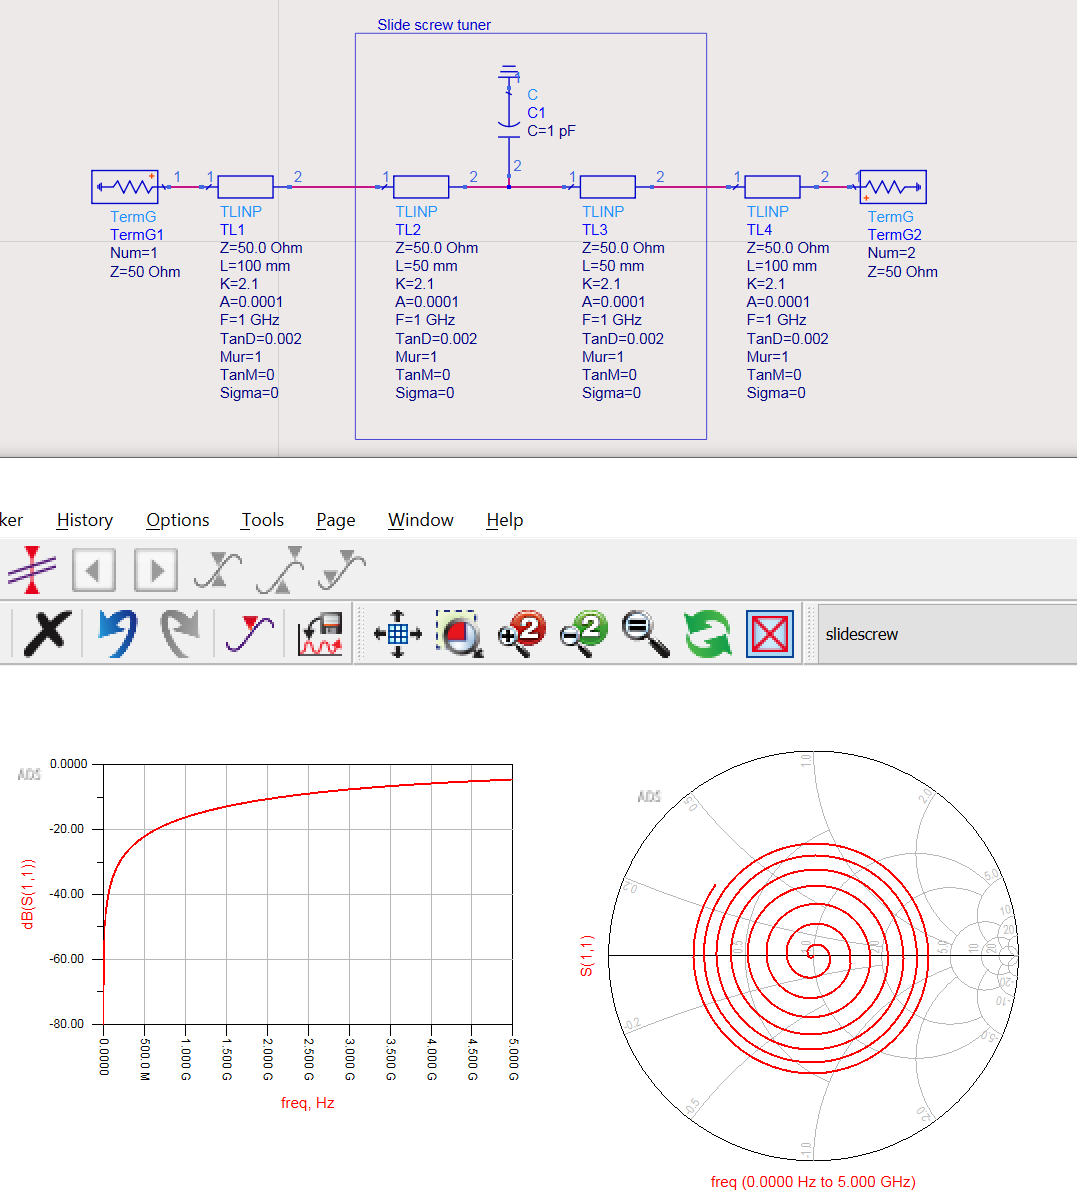Click the magnifier with equals sign
1077x1203 pixels.
click(x=646, y=634)
